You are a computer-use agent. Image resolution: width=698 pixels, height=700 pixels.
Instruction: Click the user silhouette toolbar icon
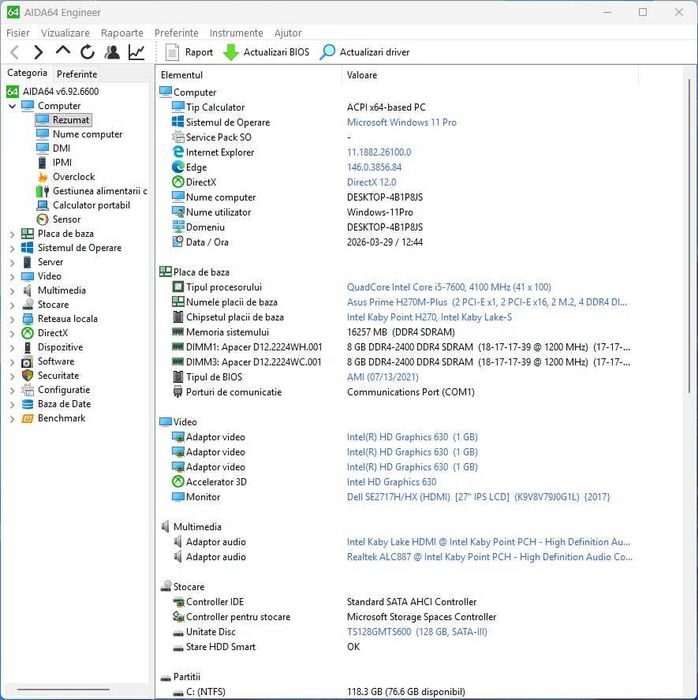tap(112, 52)
